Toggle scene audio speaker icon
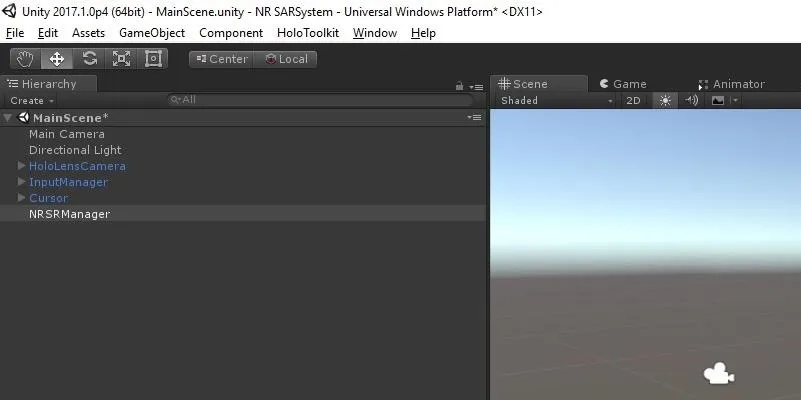 pyautogui.click(x=692, y=101)
